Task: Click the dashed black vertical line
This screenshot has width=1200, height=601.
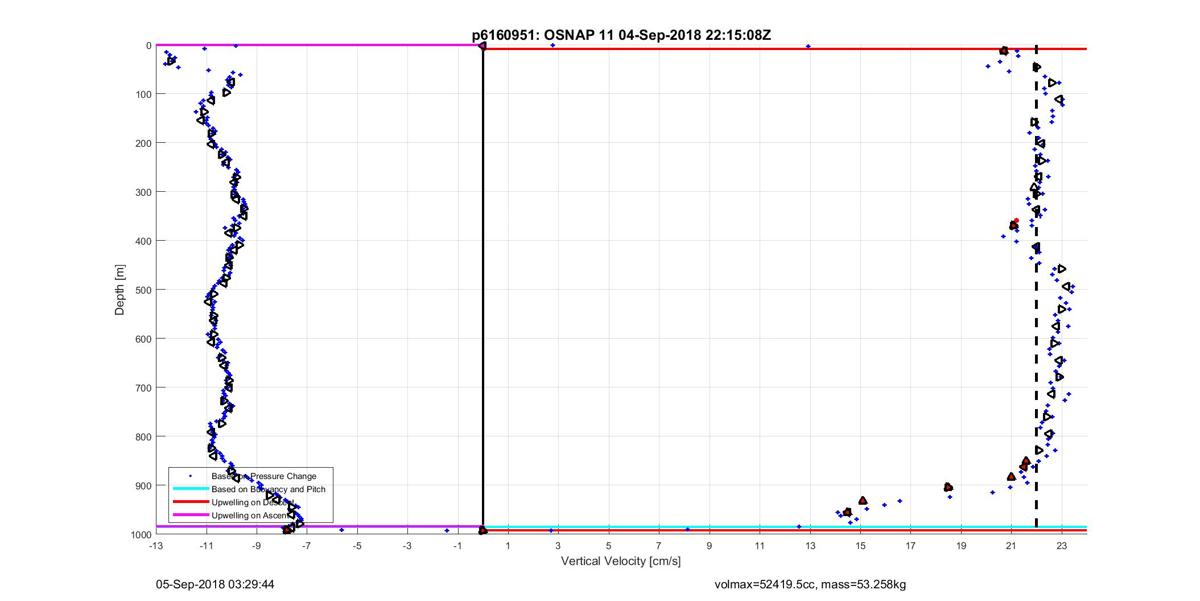Action: [1036, 290]
